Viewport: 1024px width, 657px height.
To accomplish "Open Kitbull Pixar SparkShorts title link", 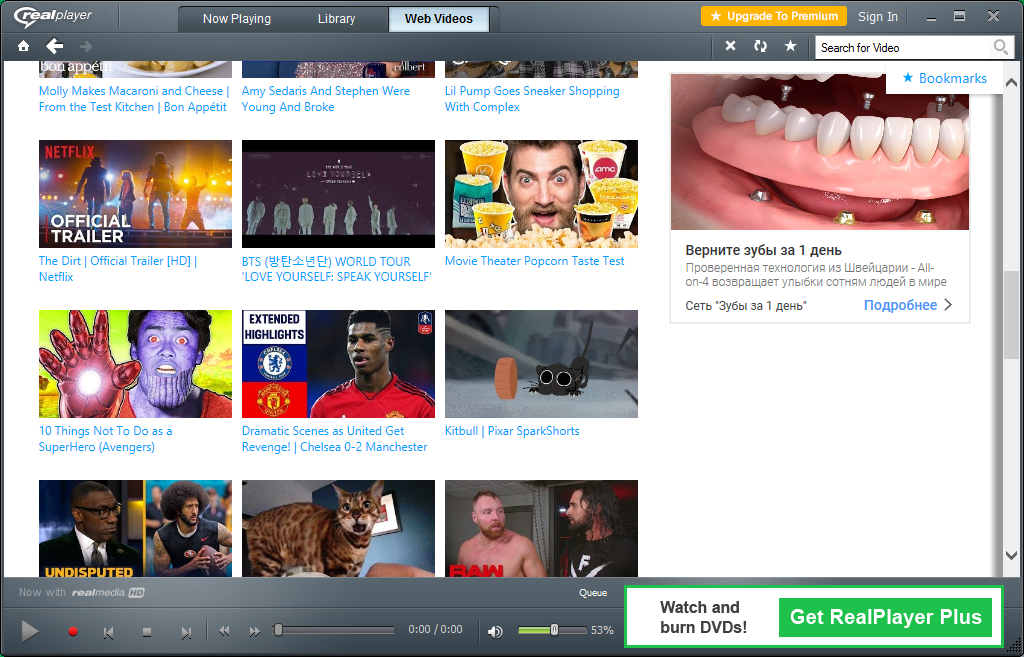I will pyautogui.click(x=512, y=431).
